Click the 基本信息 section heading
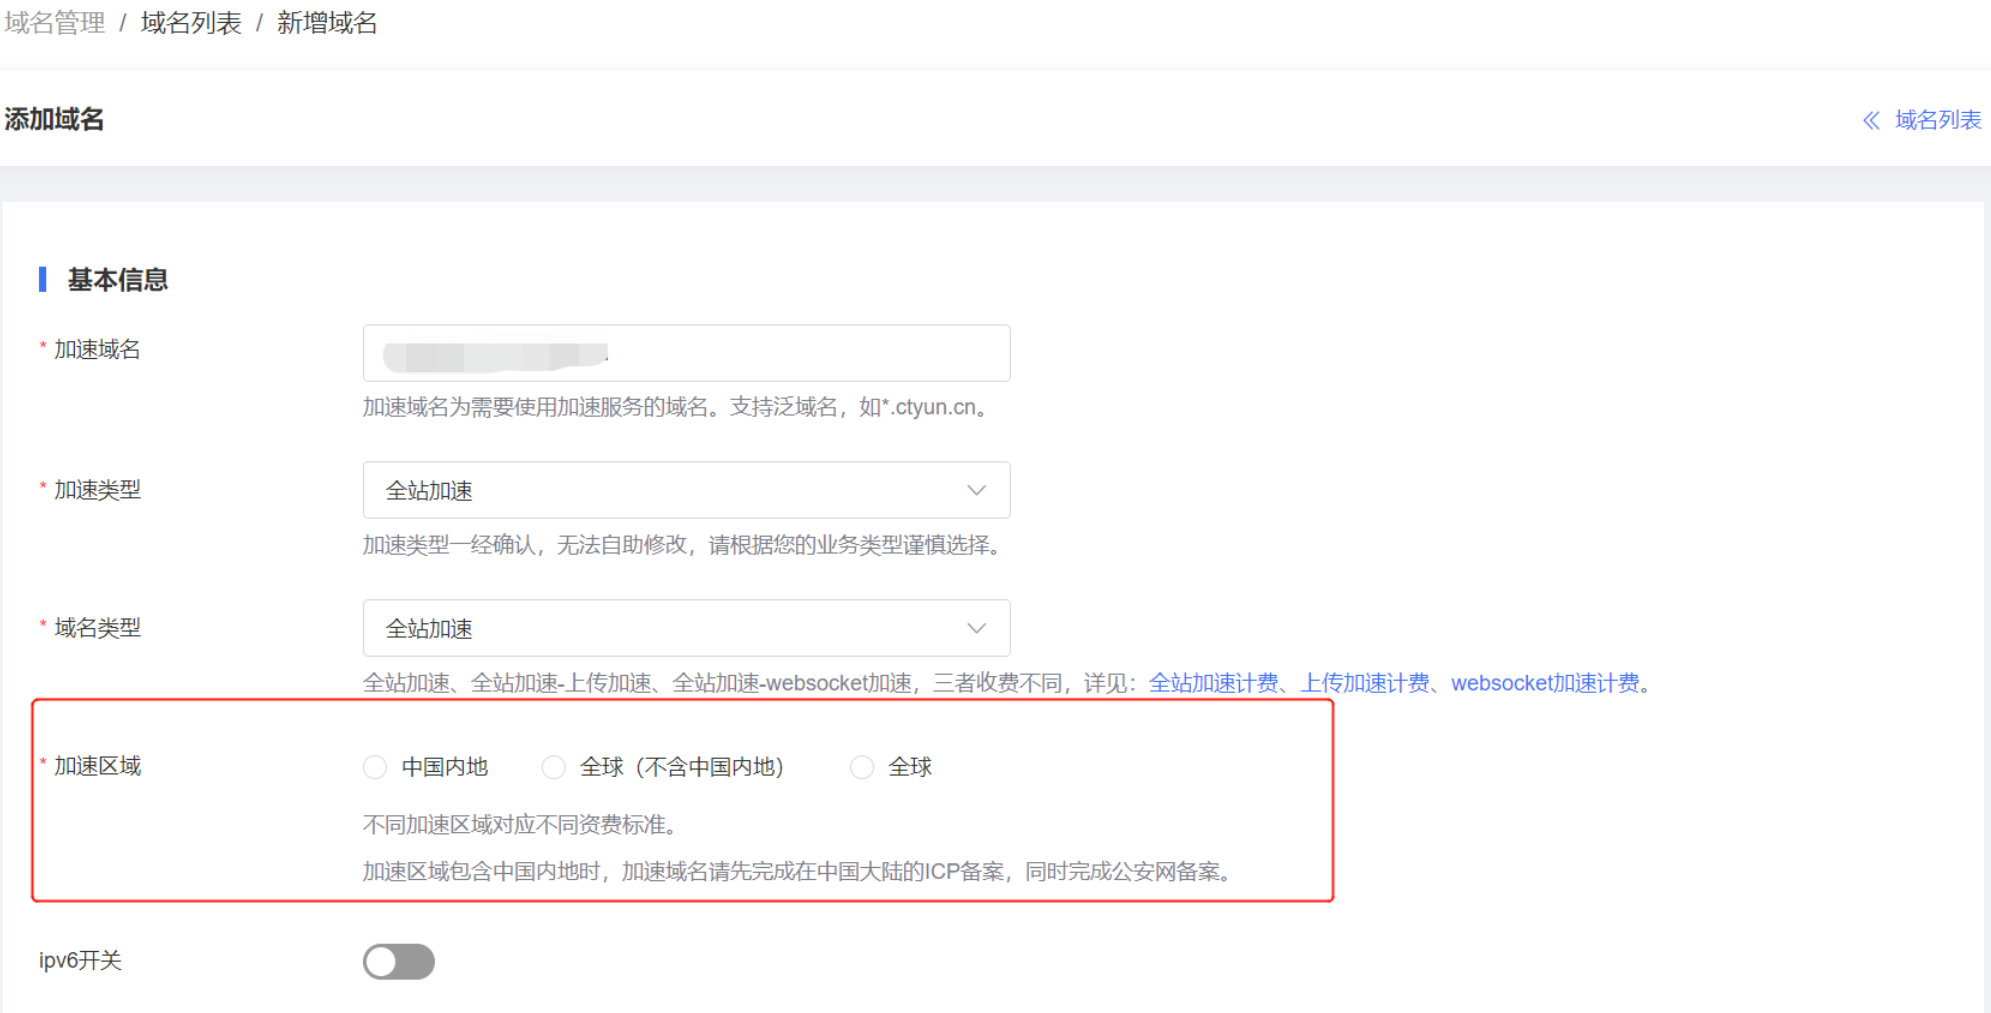1991x1013 pixels. [x=117, y=280]
